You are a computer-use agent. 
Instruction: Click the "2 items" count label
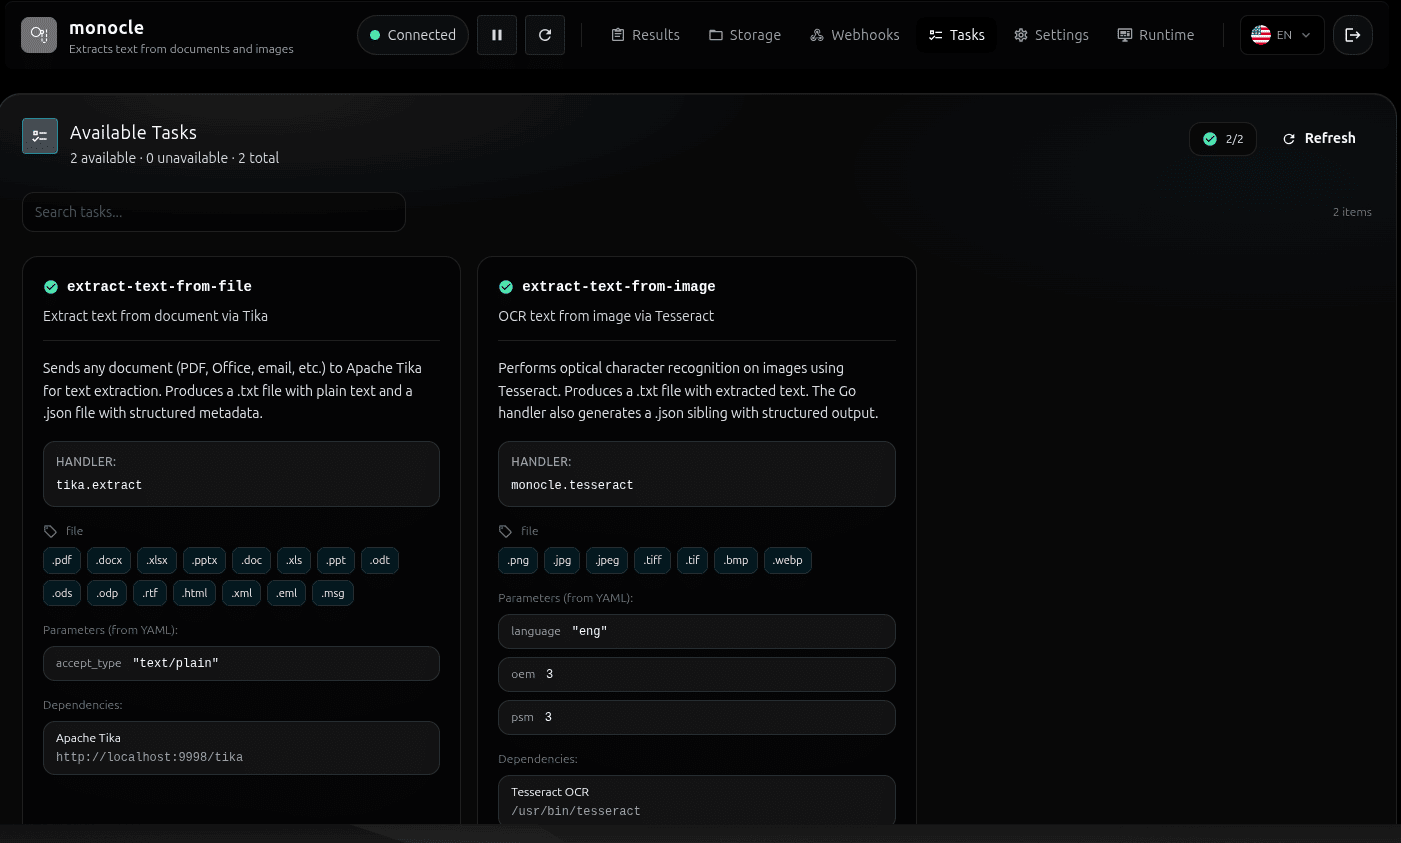click(1352, 212)
